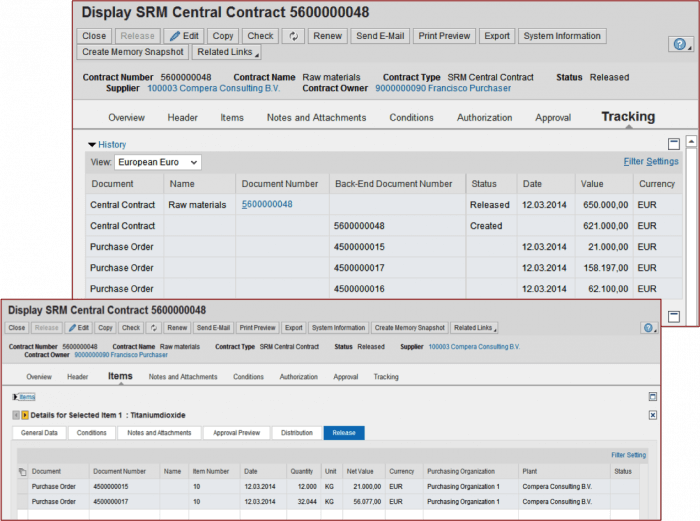Open Notes and Attachments tab in the Tracking window

317,118
